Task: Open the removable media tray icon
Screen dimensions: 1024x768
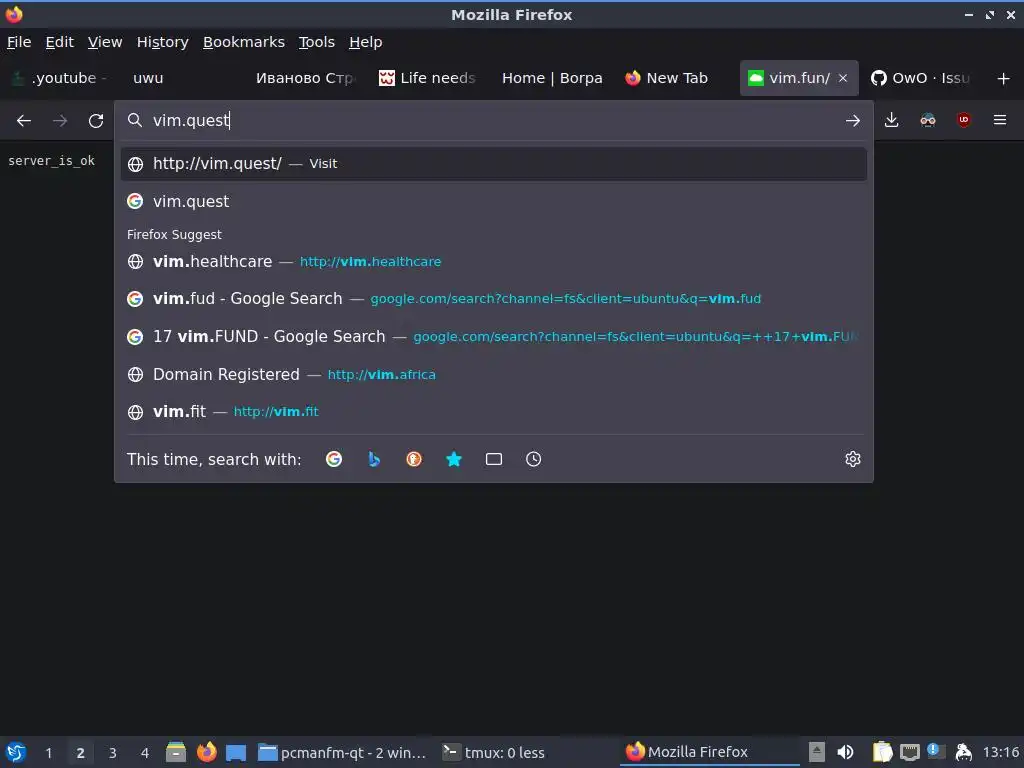Action: 816,752
